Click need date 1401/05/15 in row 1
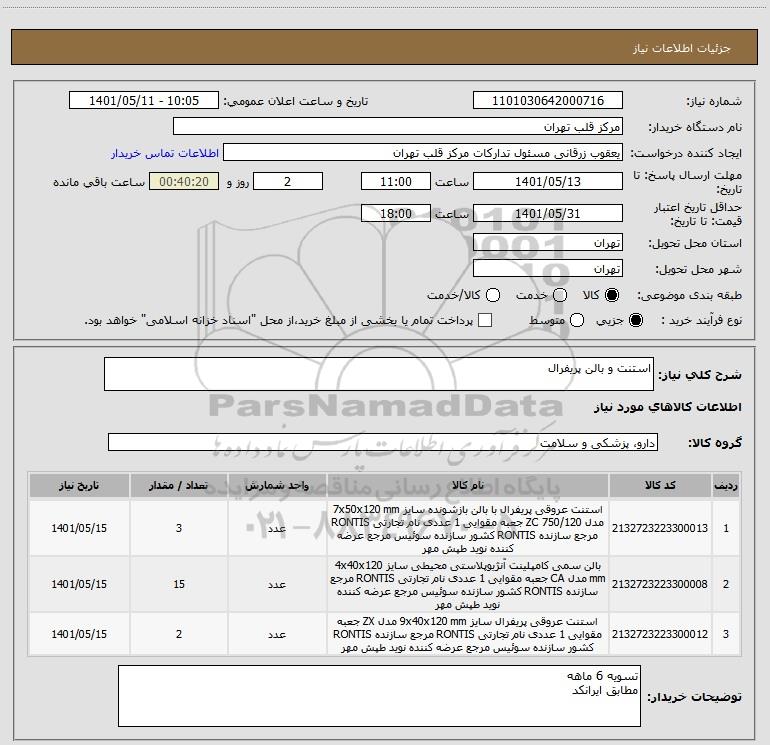 point(79,528)
